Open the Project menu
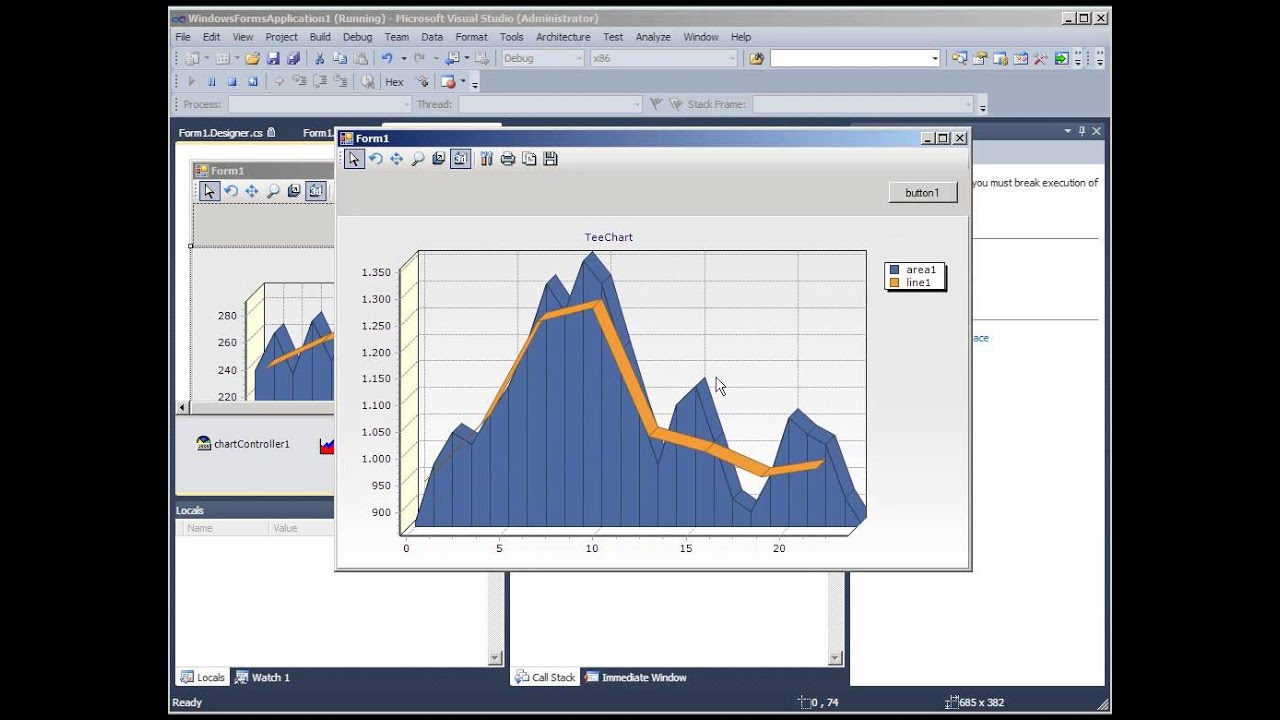 (x=281, y=37)
